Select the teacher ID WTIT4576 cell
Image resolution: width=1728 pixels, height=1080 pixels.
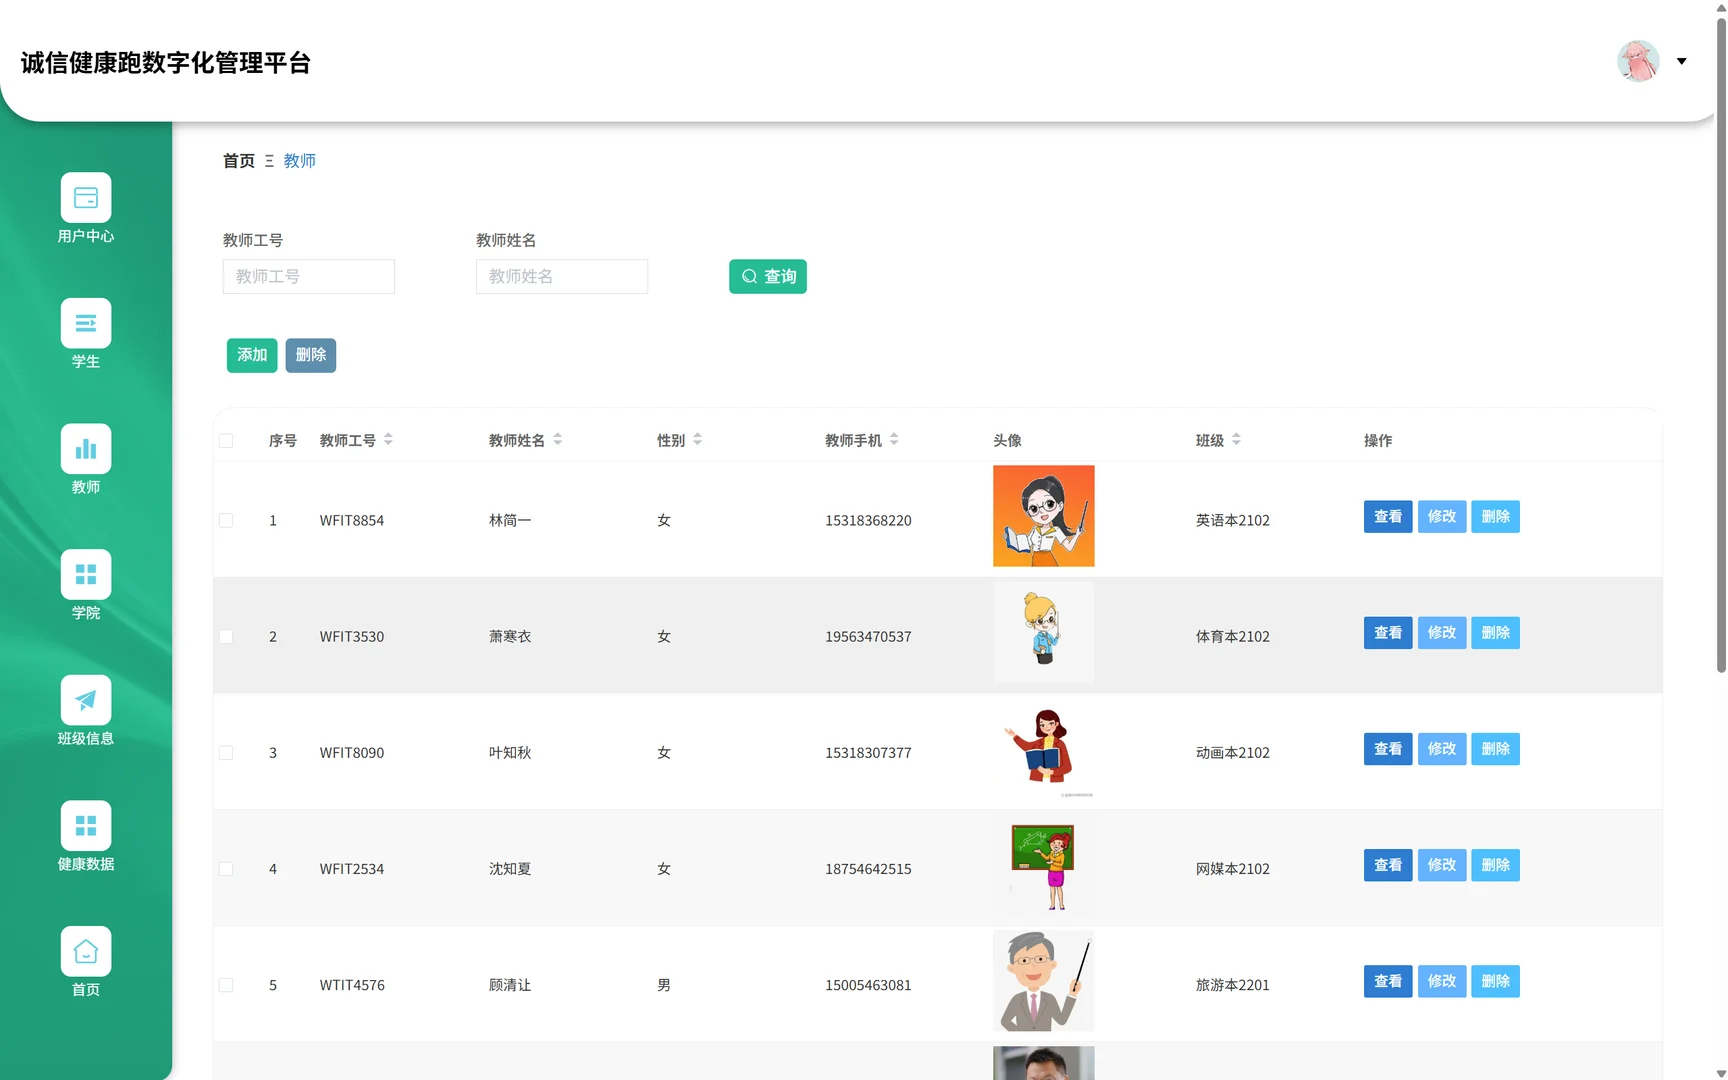click(352, 985)
